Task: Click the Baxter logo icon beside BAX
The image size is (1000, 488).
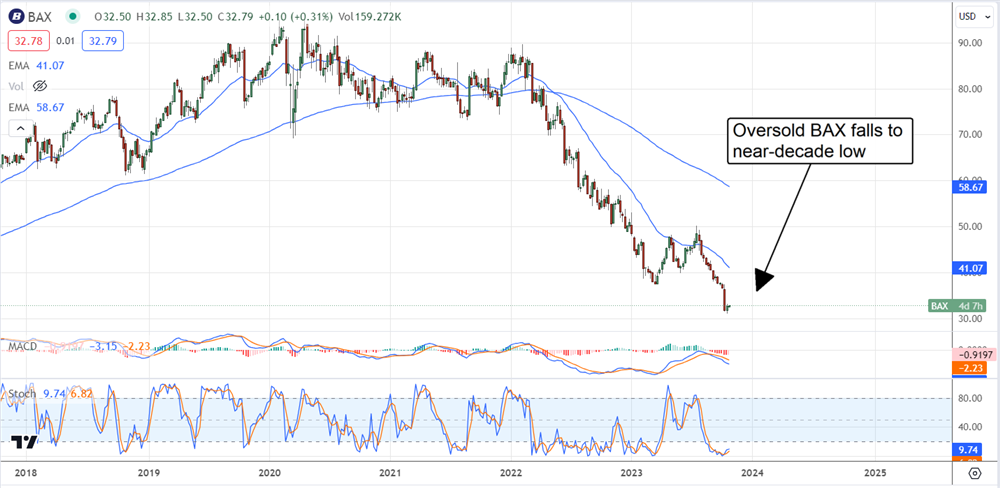Action: [x=17, y=16]
